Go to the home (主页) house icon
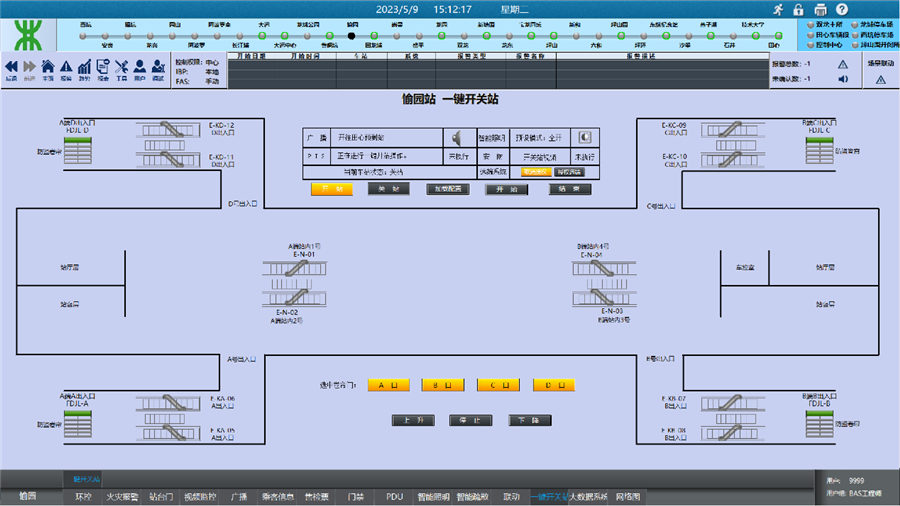Viewport: 900px width, 506px height. [48, 67]
